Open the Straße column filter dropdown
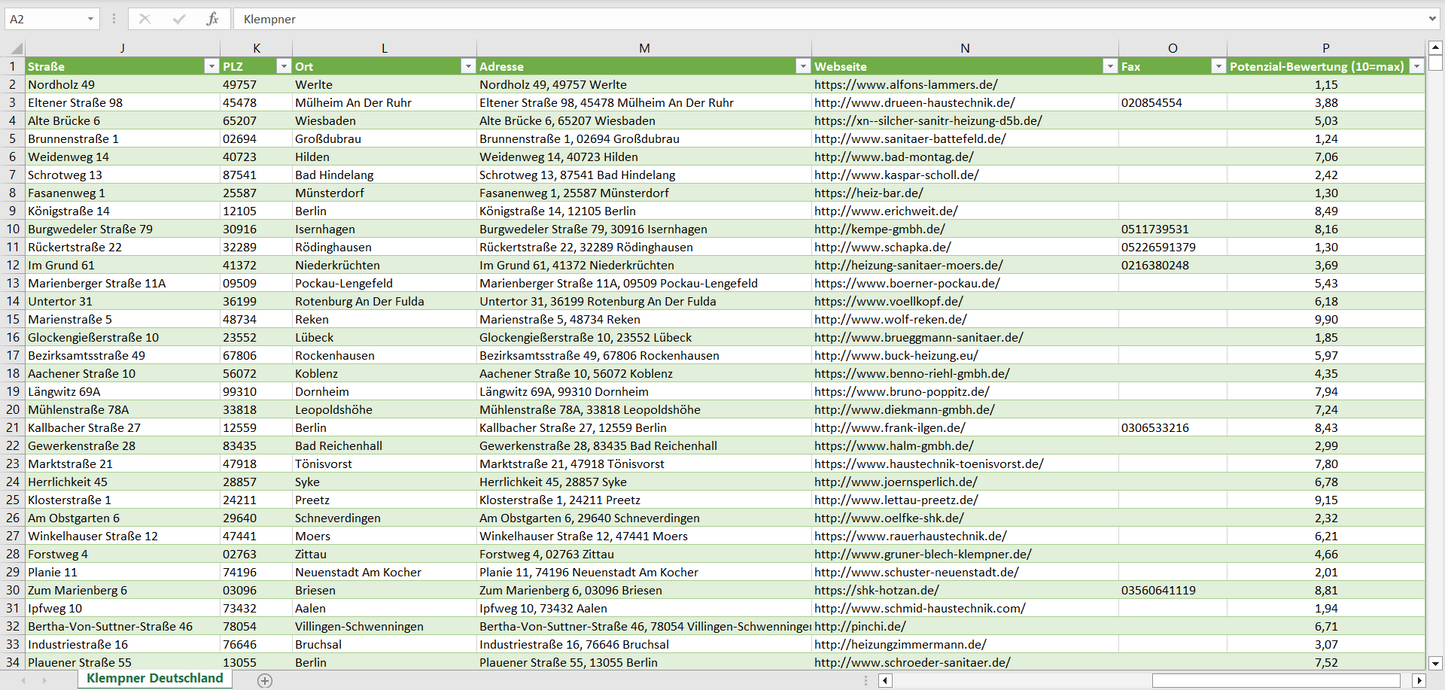 coord(210,66)
